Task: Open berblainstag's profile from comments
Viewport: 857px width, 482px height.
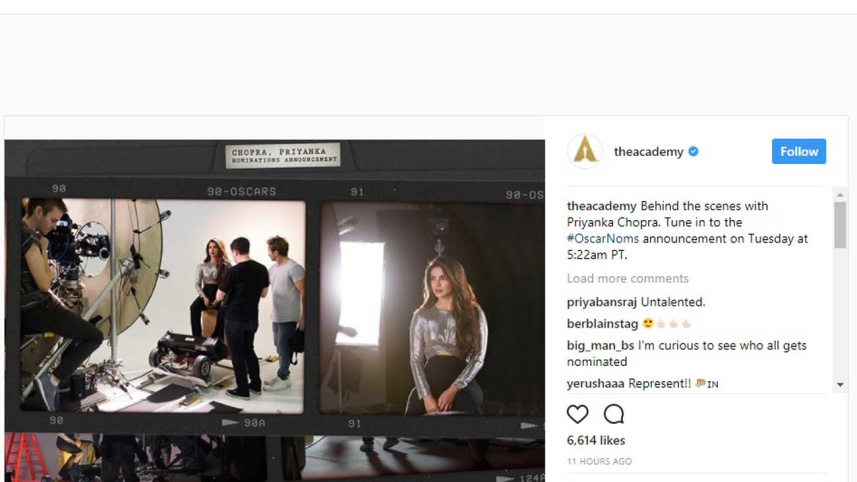Action: point(602,323)
